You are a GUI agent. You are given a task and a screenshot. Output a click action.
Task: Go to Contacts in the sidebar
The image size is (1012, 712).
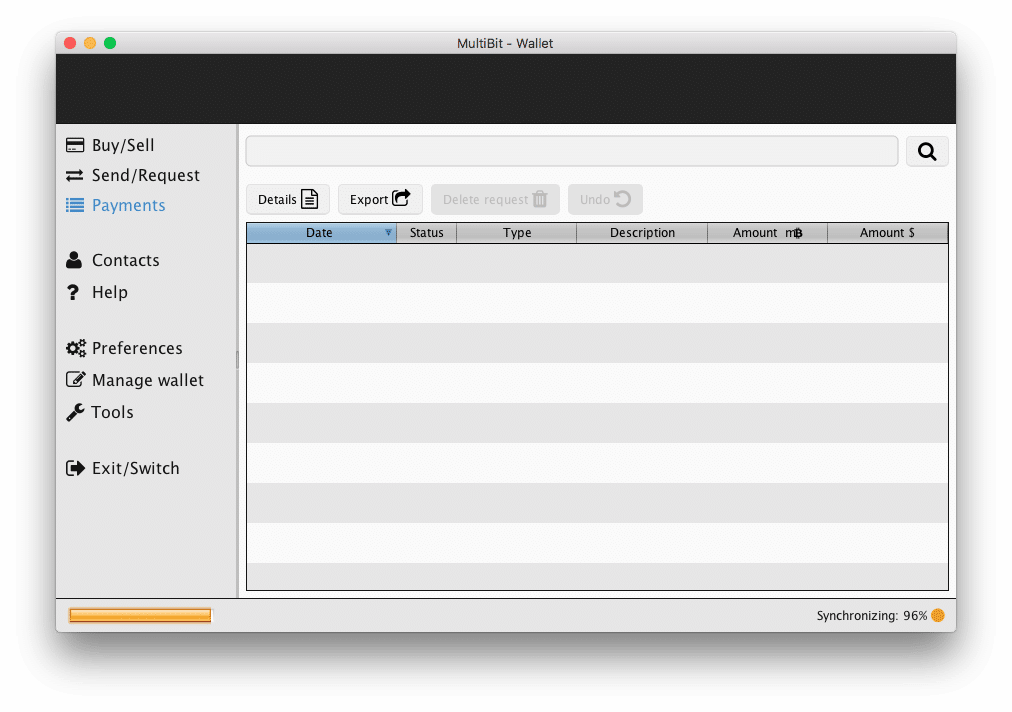click(113, 260)
